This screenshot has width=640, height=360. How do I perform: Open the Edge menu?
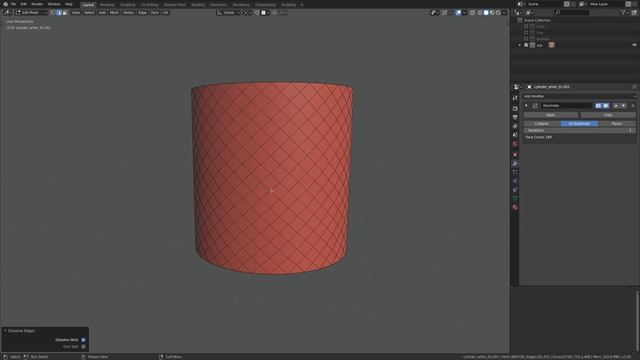(x=142, y=13)
